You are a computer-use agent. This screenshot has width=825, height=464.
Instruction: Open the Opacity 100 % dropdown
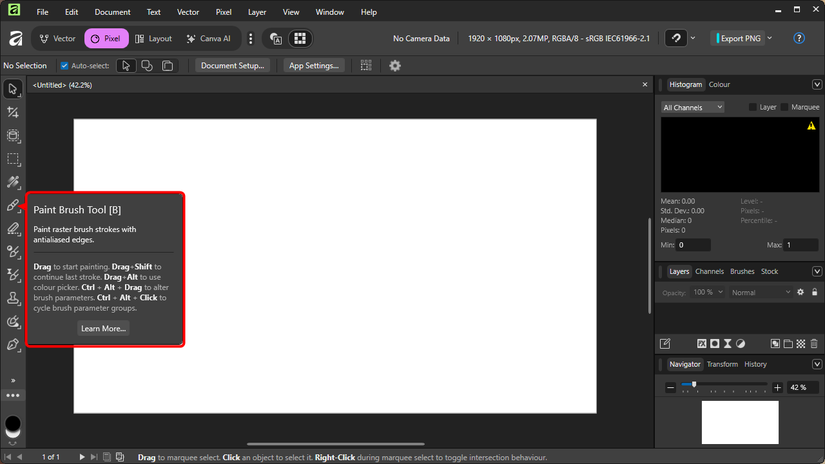(x=708, y=292)
